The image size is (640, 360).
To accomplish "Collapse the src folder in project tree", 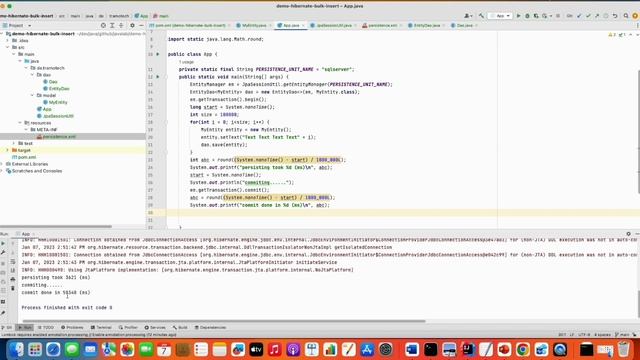I will (x=8, y=47).
